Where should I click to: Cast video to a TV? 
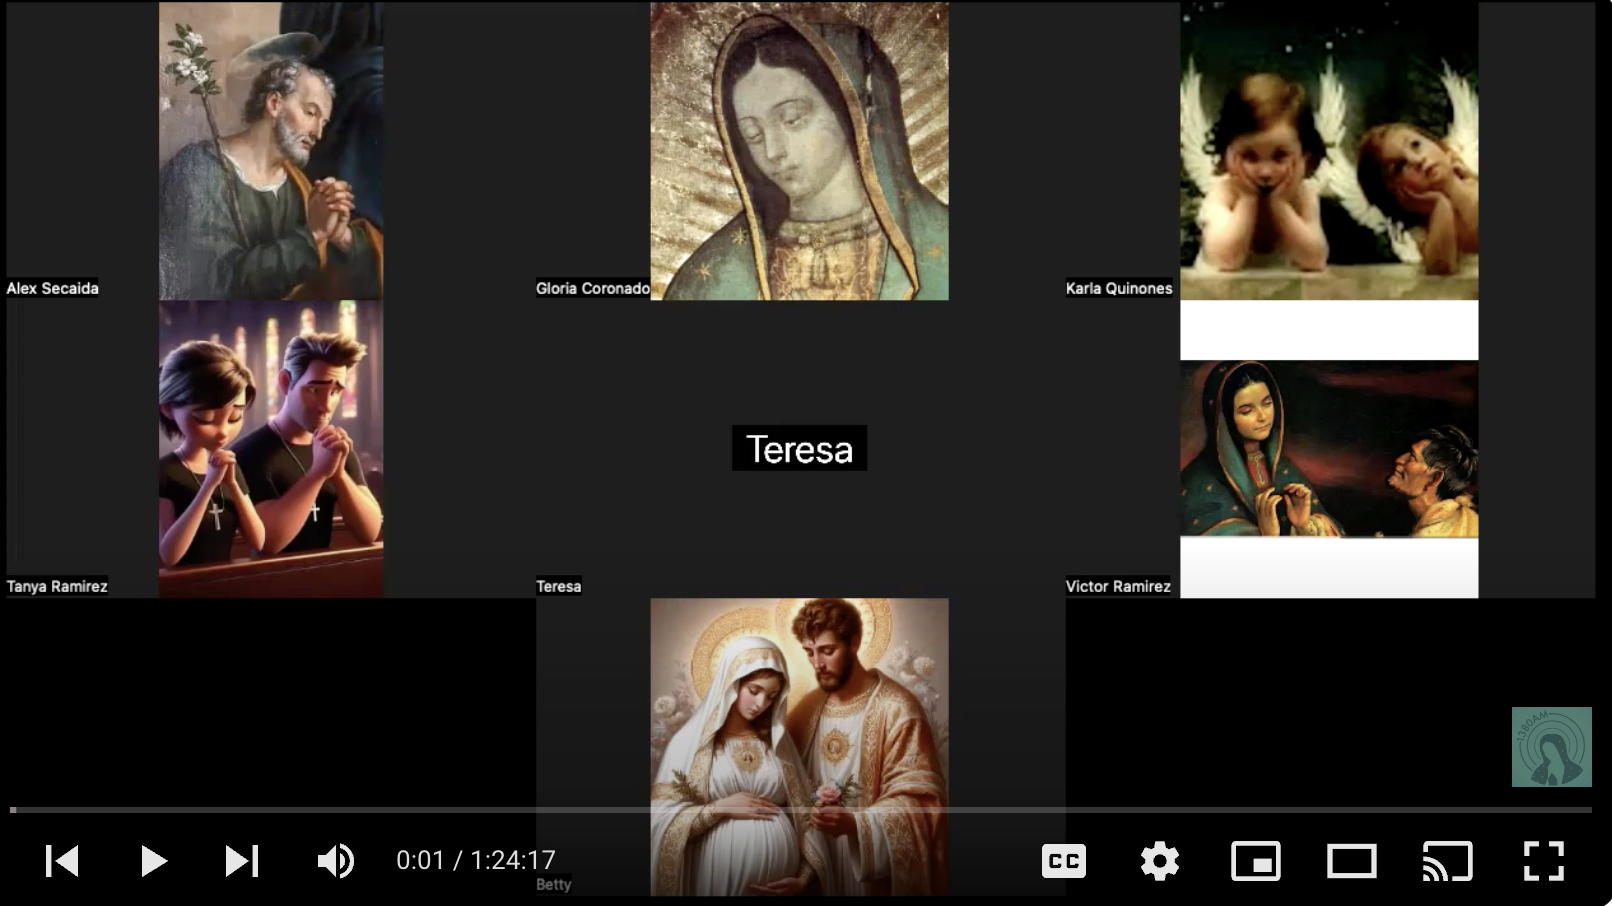[x=1447, y=861]
